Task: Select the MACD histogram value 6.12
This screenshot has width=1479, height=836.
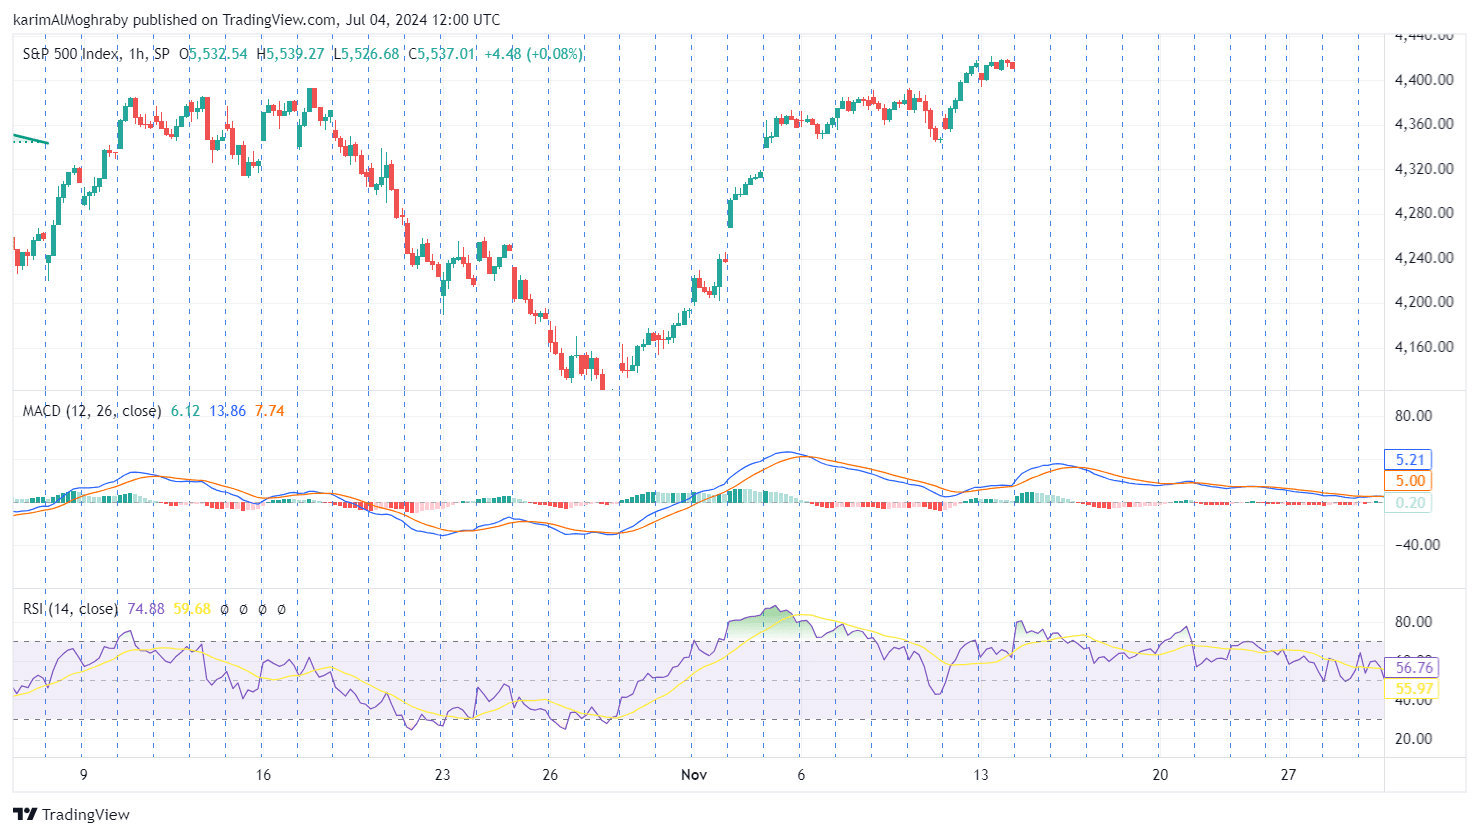Action: (185, 411)
